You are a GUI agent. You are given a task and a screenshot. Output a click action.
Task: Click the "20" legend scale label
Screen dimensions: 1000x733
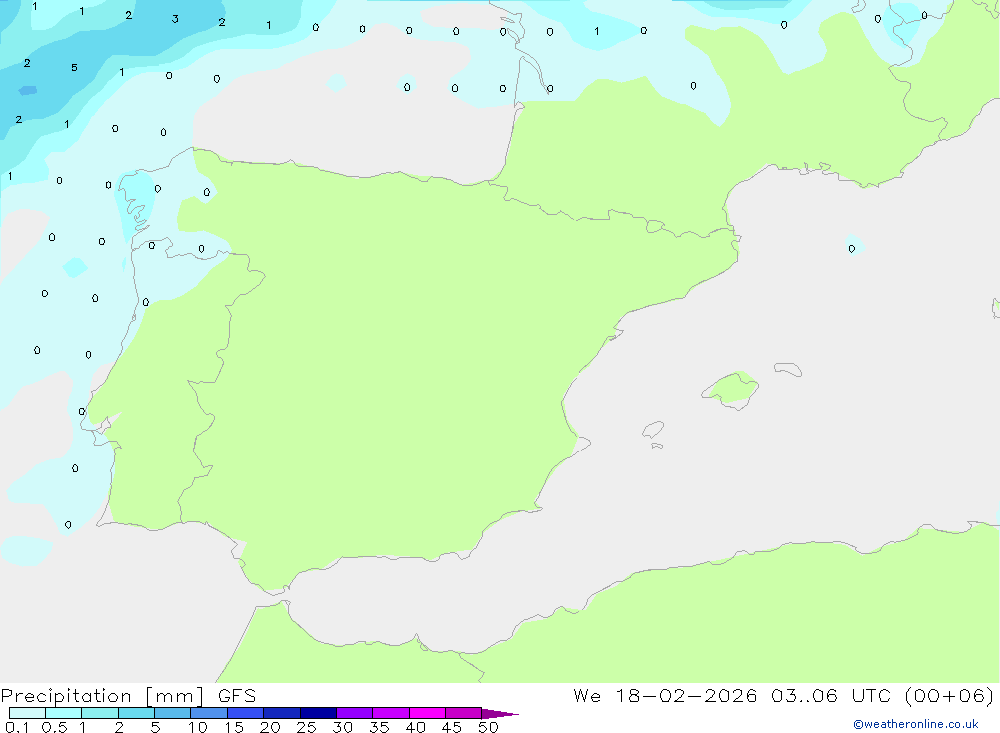270,727
